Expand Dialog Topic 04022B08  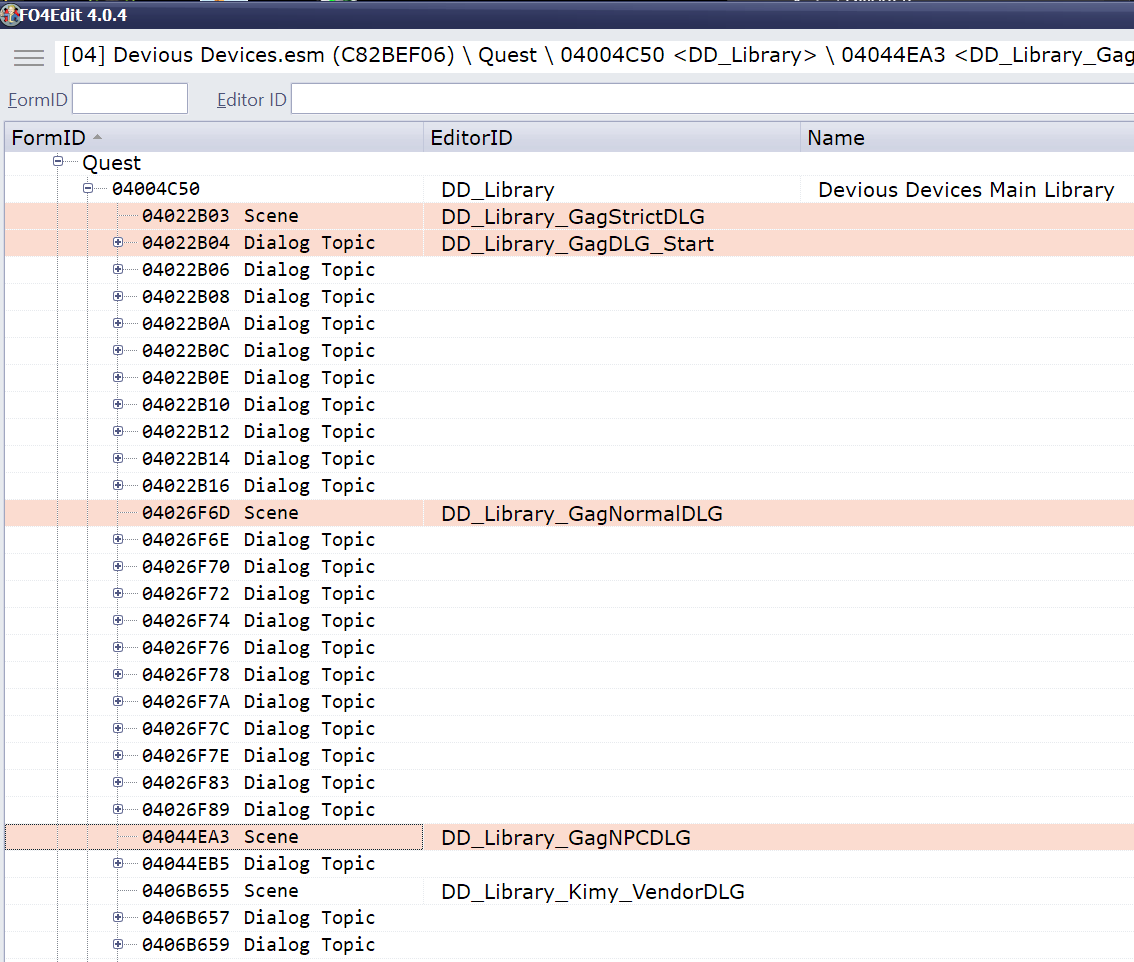pyautogui.click(x=118, y=296)
